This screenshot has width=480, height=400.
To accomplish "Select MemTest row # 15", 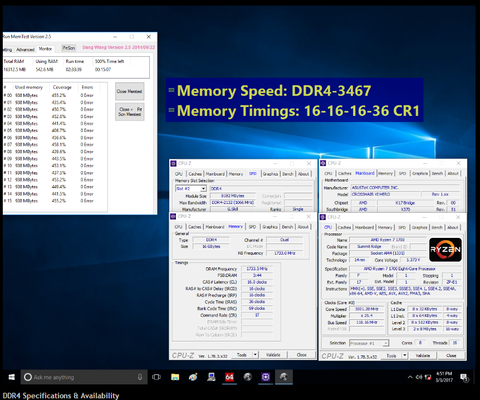I will point(50,201).
